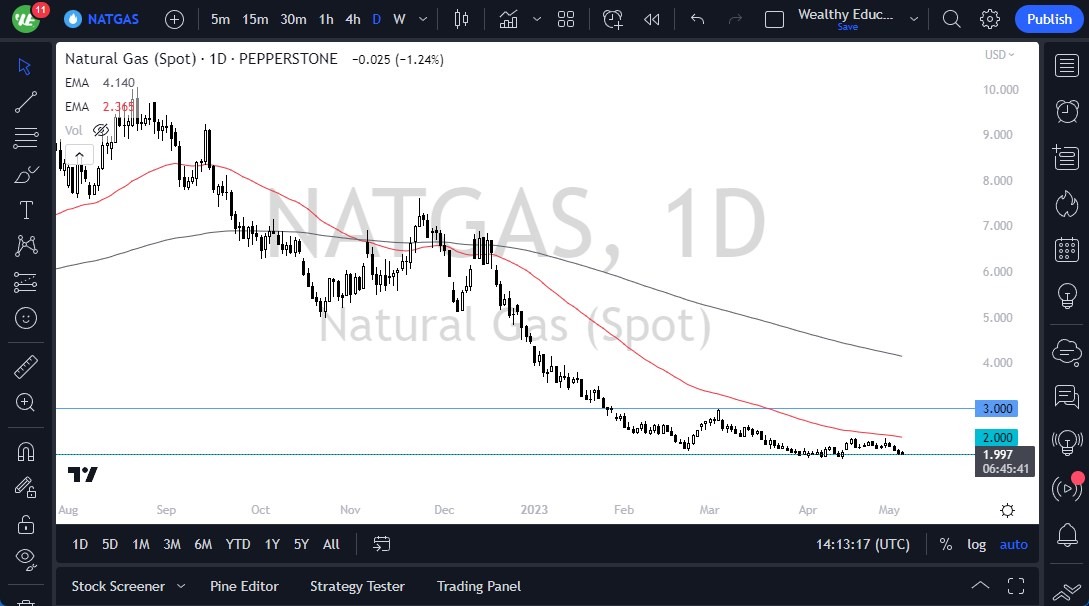The image size is (1089, 606).
Task: Open the select layout setup square
Action: coord(774,19)
